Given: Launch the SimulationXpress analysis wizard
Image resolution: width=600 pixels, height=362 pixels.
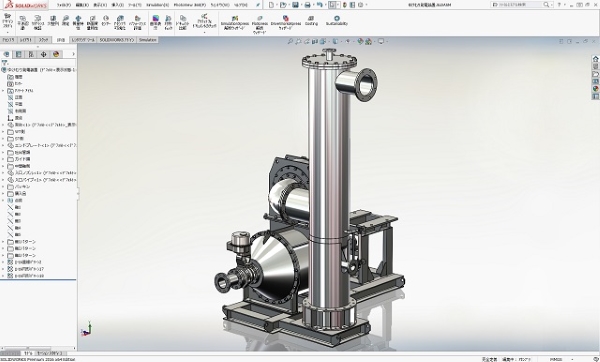Looking at the screenshot, I should (x=235, y=23).
